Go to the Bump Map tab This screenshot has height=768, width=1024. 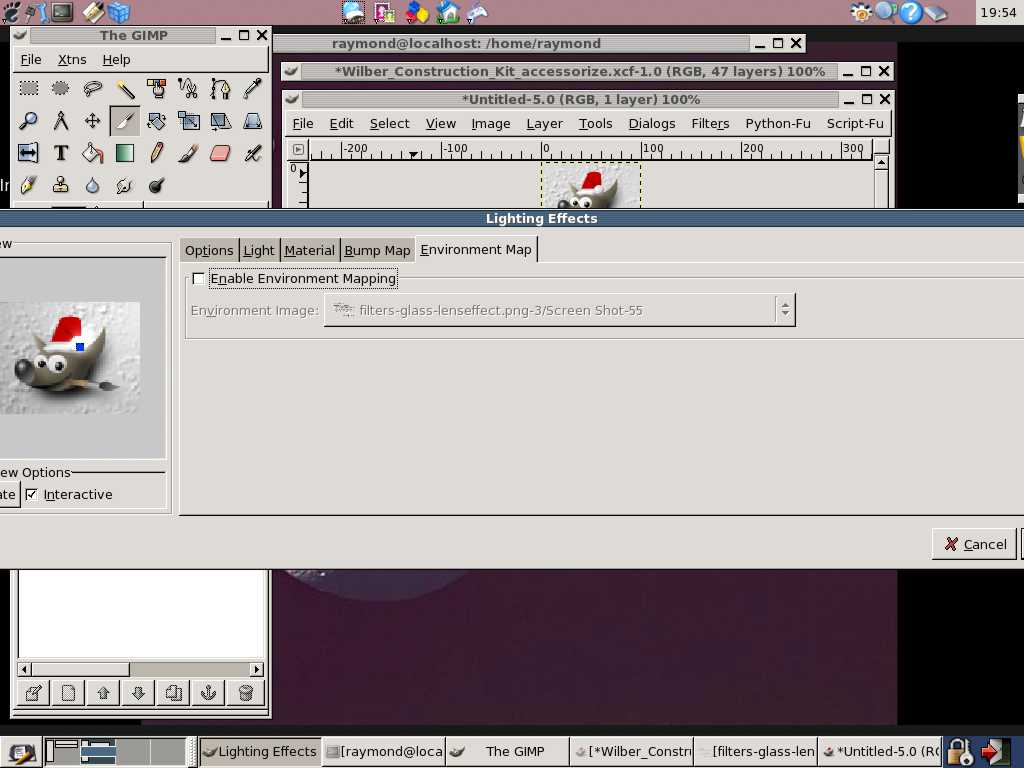pyautogui.click(x=377, y=250)
